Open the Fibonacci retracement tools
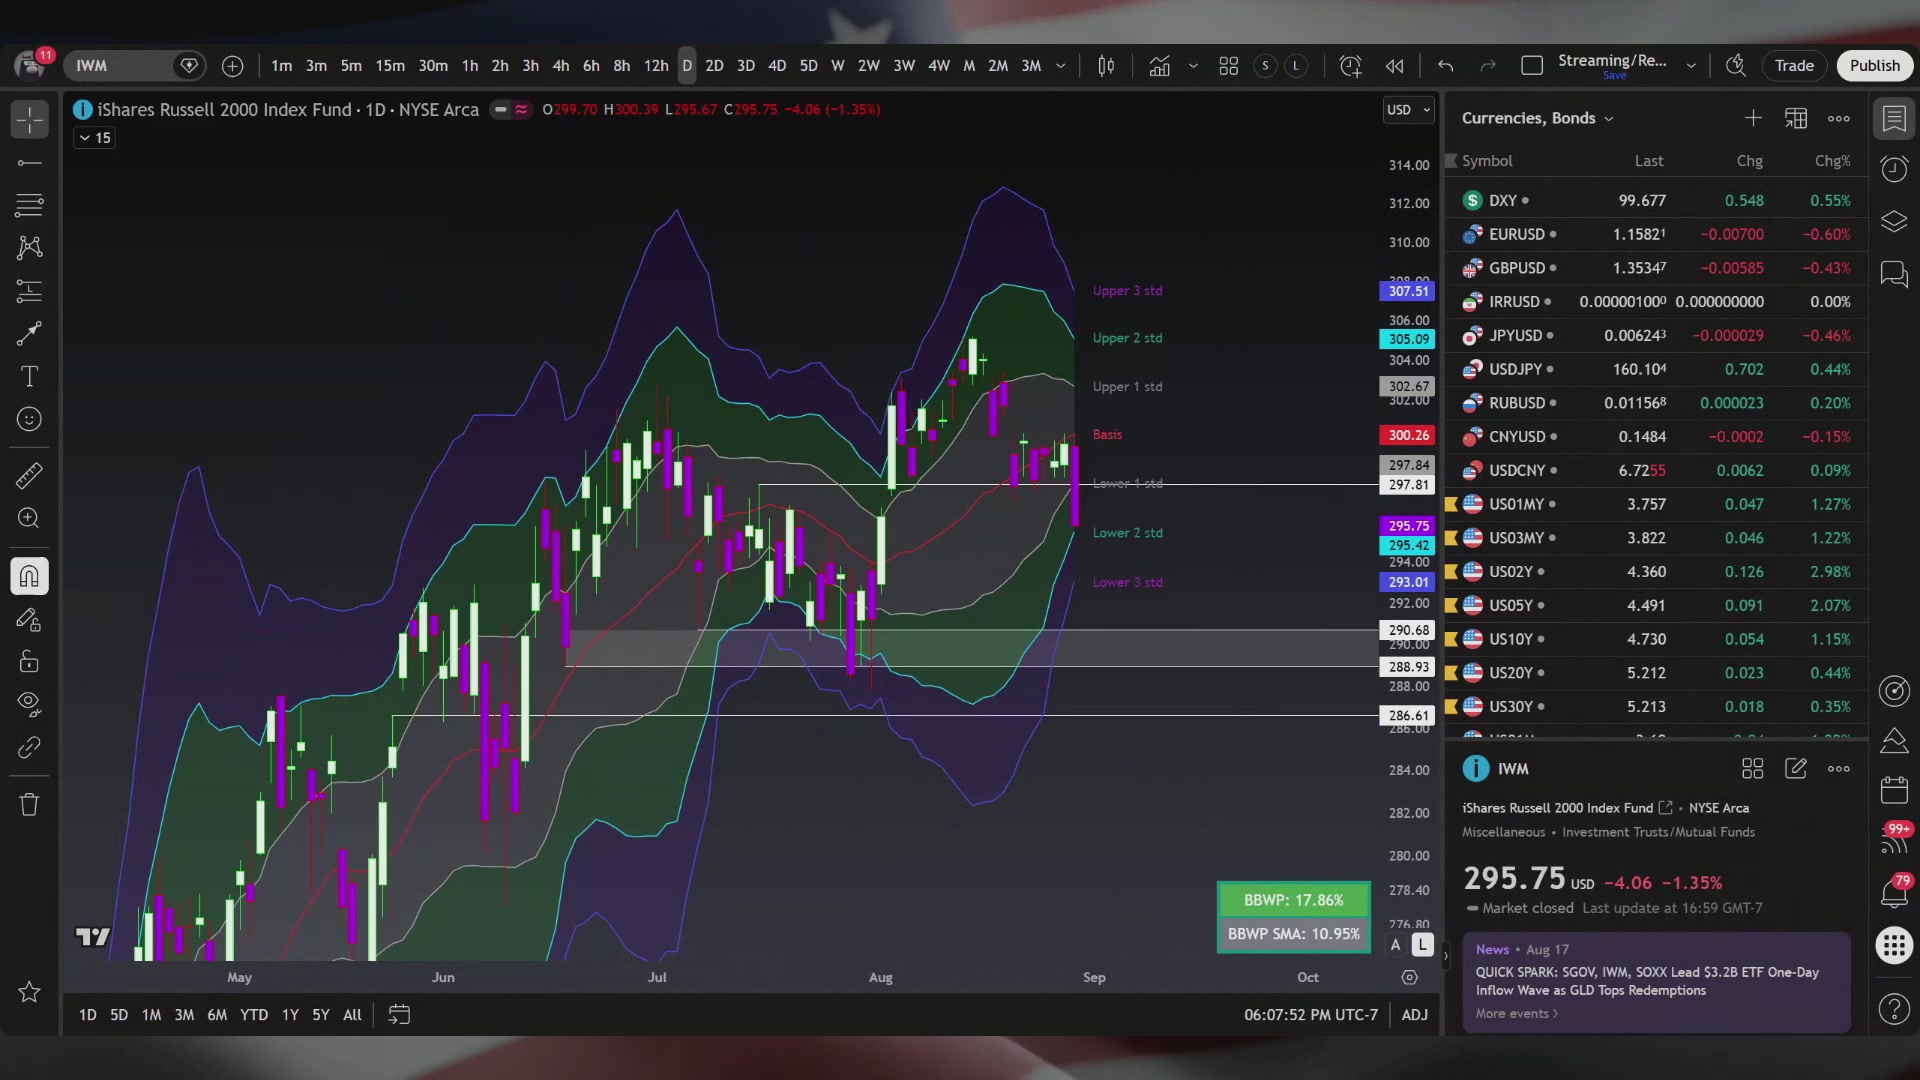1920x1080 pixels. coord(29,205)
